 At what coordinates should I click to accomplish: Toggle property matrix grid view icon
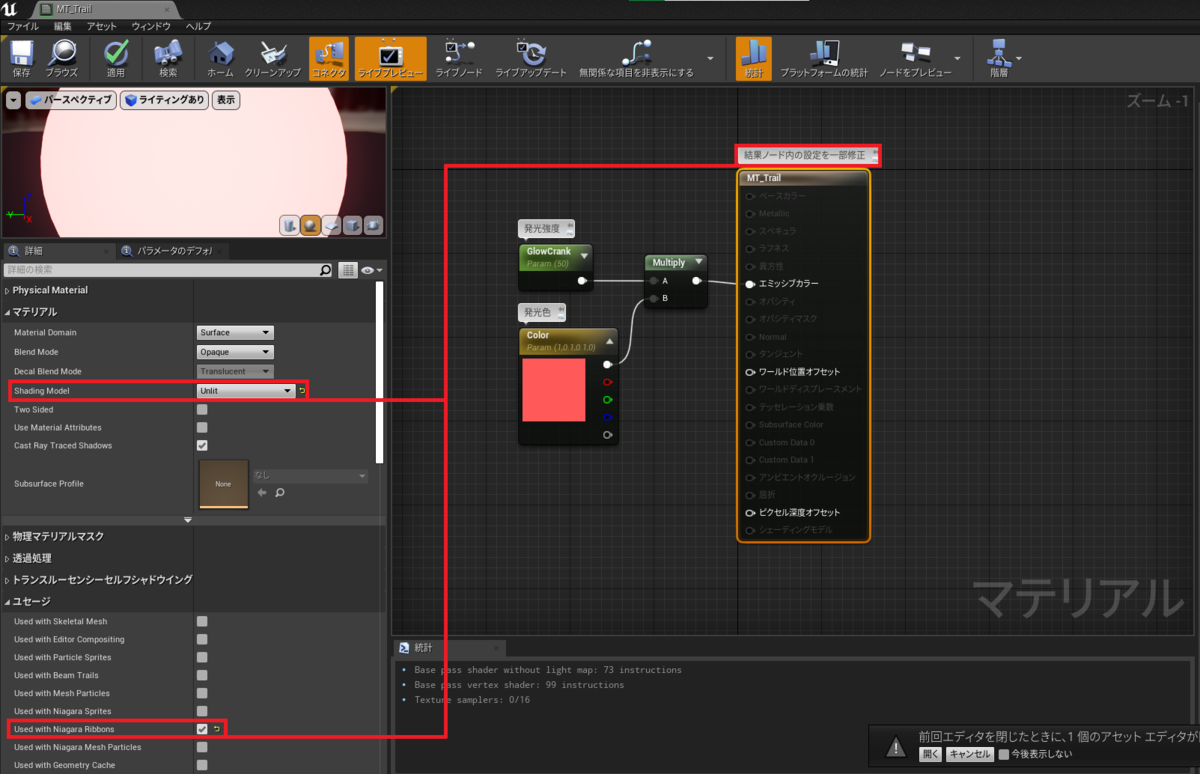point(348,270)
